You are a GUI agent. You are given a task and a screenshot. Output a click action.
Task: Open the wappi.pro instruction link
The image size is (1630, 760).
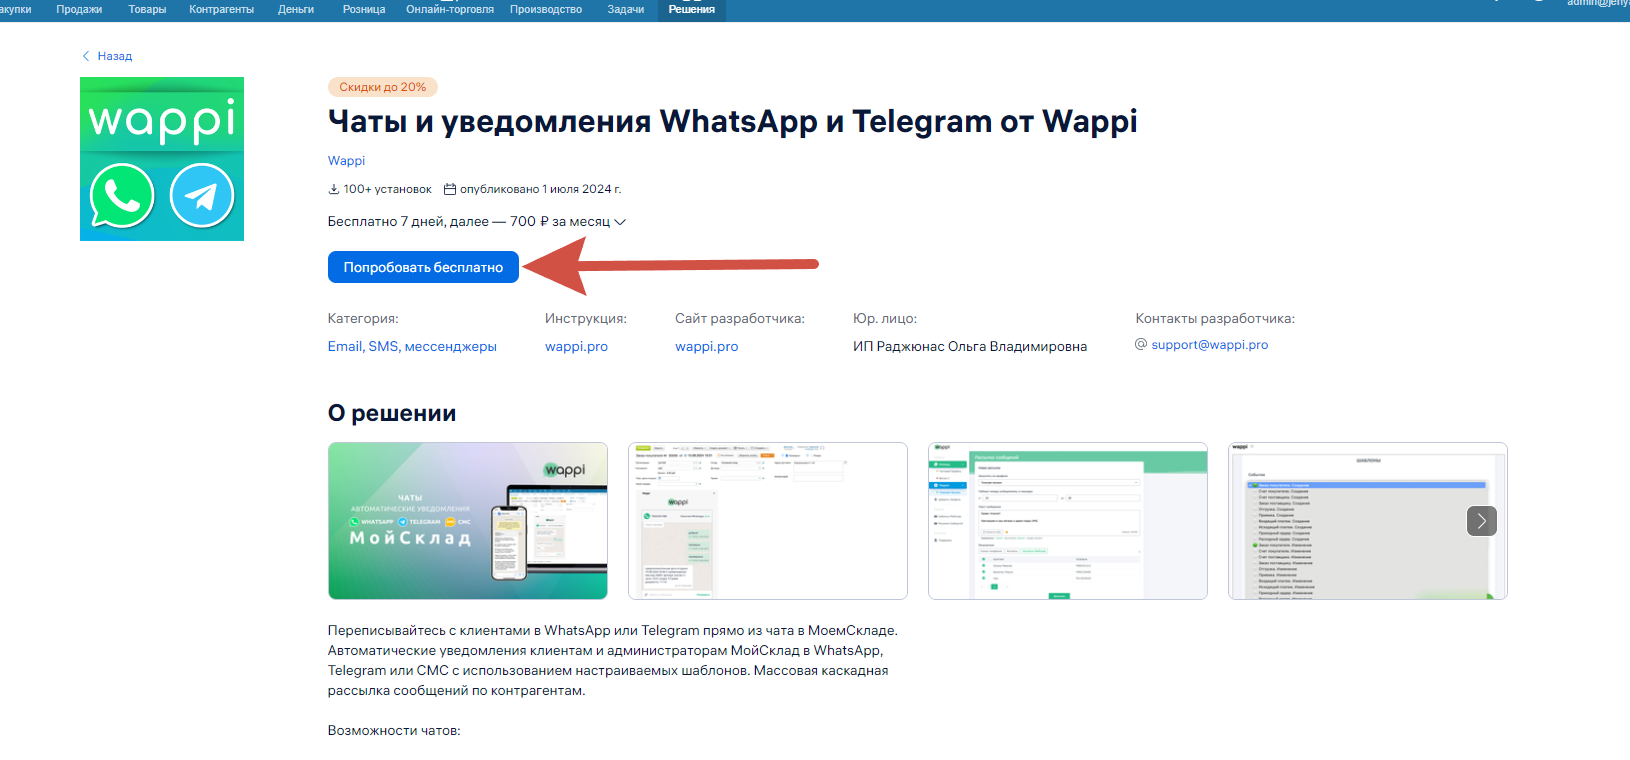point(576,346)
